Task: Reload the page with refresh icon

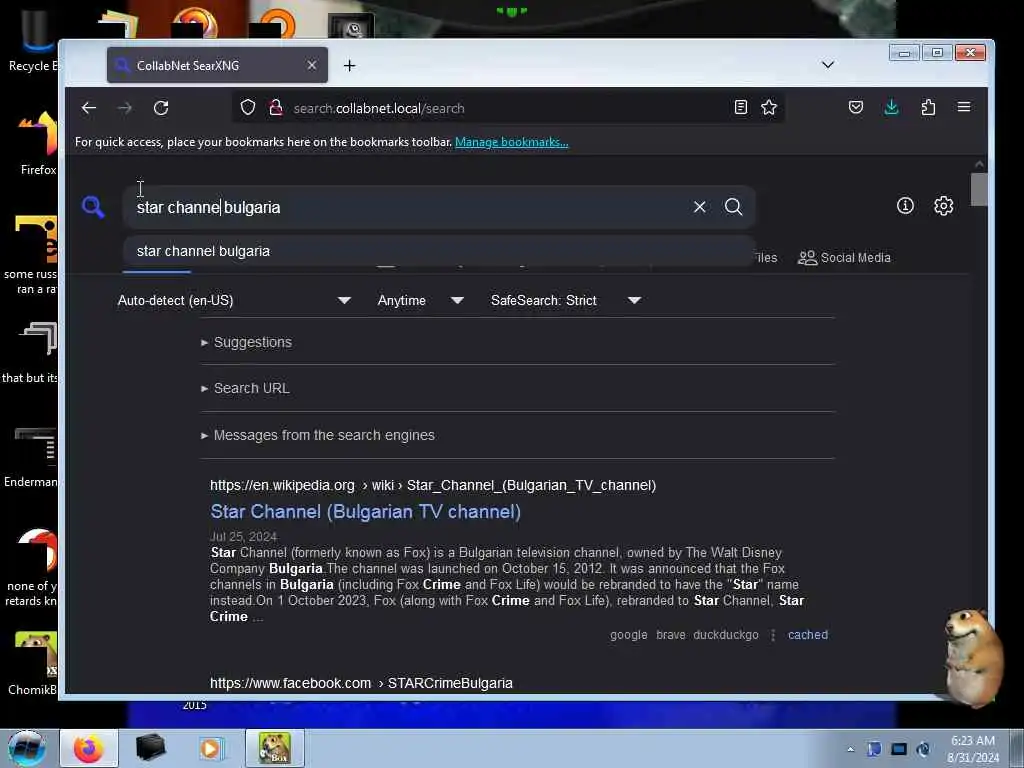Action: pyautogui.click(x=161, y=108)
